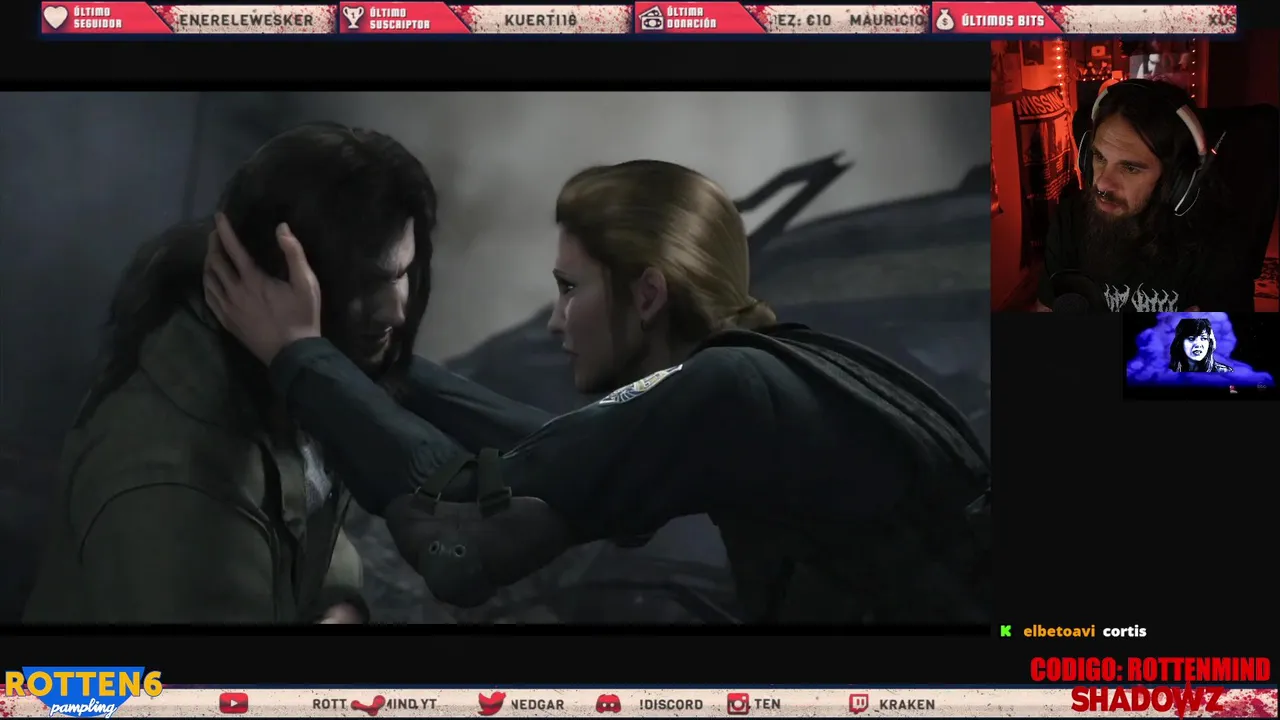This screenshot has width=1280, height=720.
Task: Click the Discord icon in bottom bar
Action: pos(608,704)
